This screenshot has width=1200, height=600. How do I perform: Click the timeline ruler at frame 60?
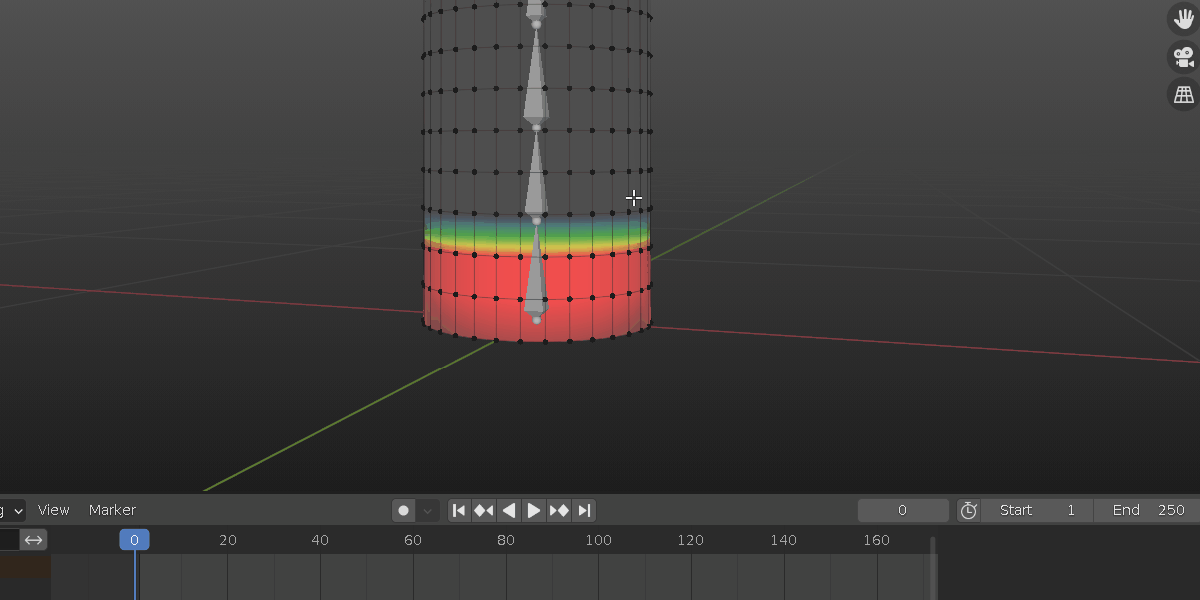point(413,540)
